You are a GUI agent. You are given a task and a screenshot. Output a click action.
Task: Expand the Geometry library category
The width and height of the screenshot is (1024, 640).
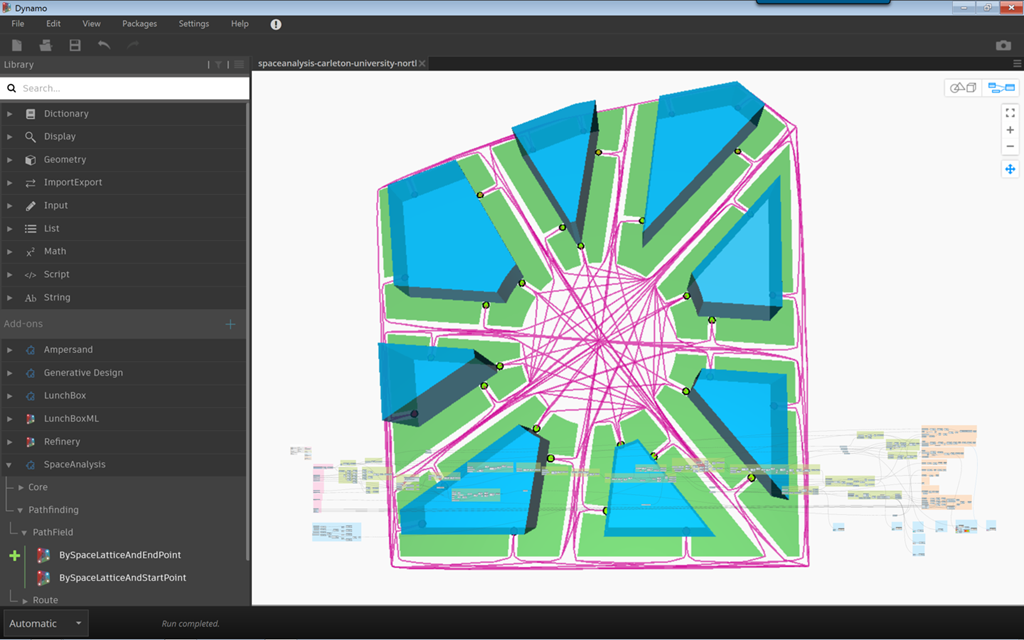click(x=65, y=160)
